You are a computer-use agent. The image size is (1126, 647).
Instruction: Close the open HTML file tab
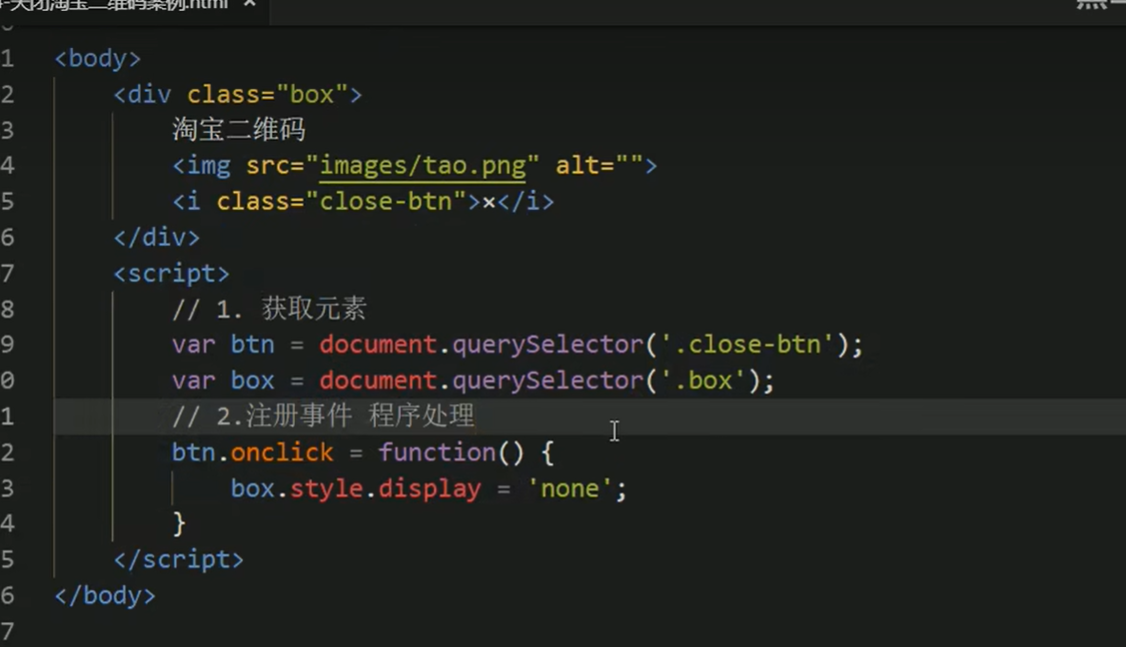tap(249, 4)
